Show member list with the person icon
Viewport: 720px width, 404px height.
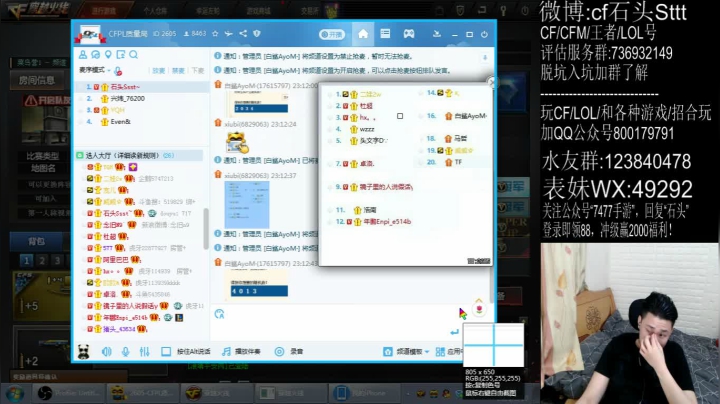(x=83, y=55)
